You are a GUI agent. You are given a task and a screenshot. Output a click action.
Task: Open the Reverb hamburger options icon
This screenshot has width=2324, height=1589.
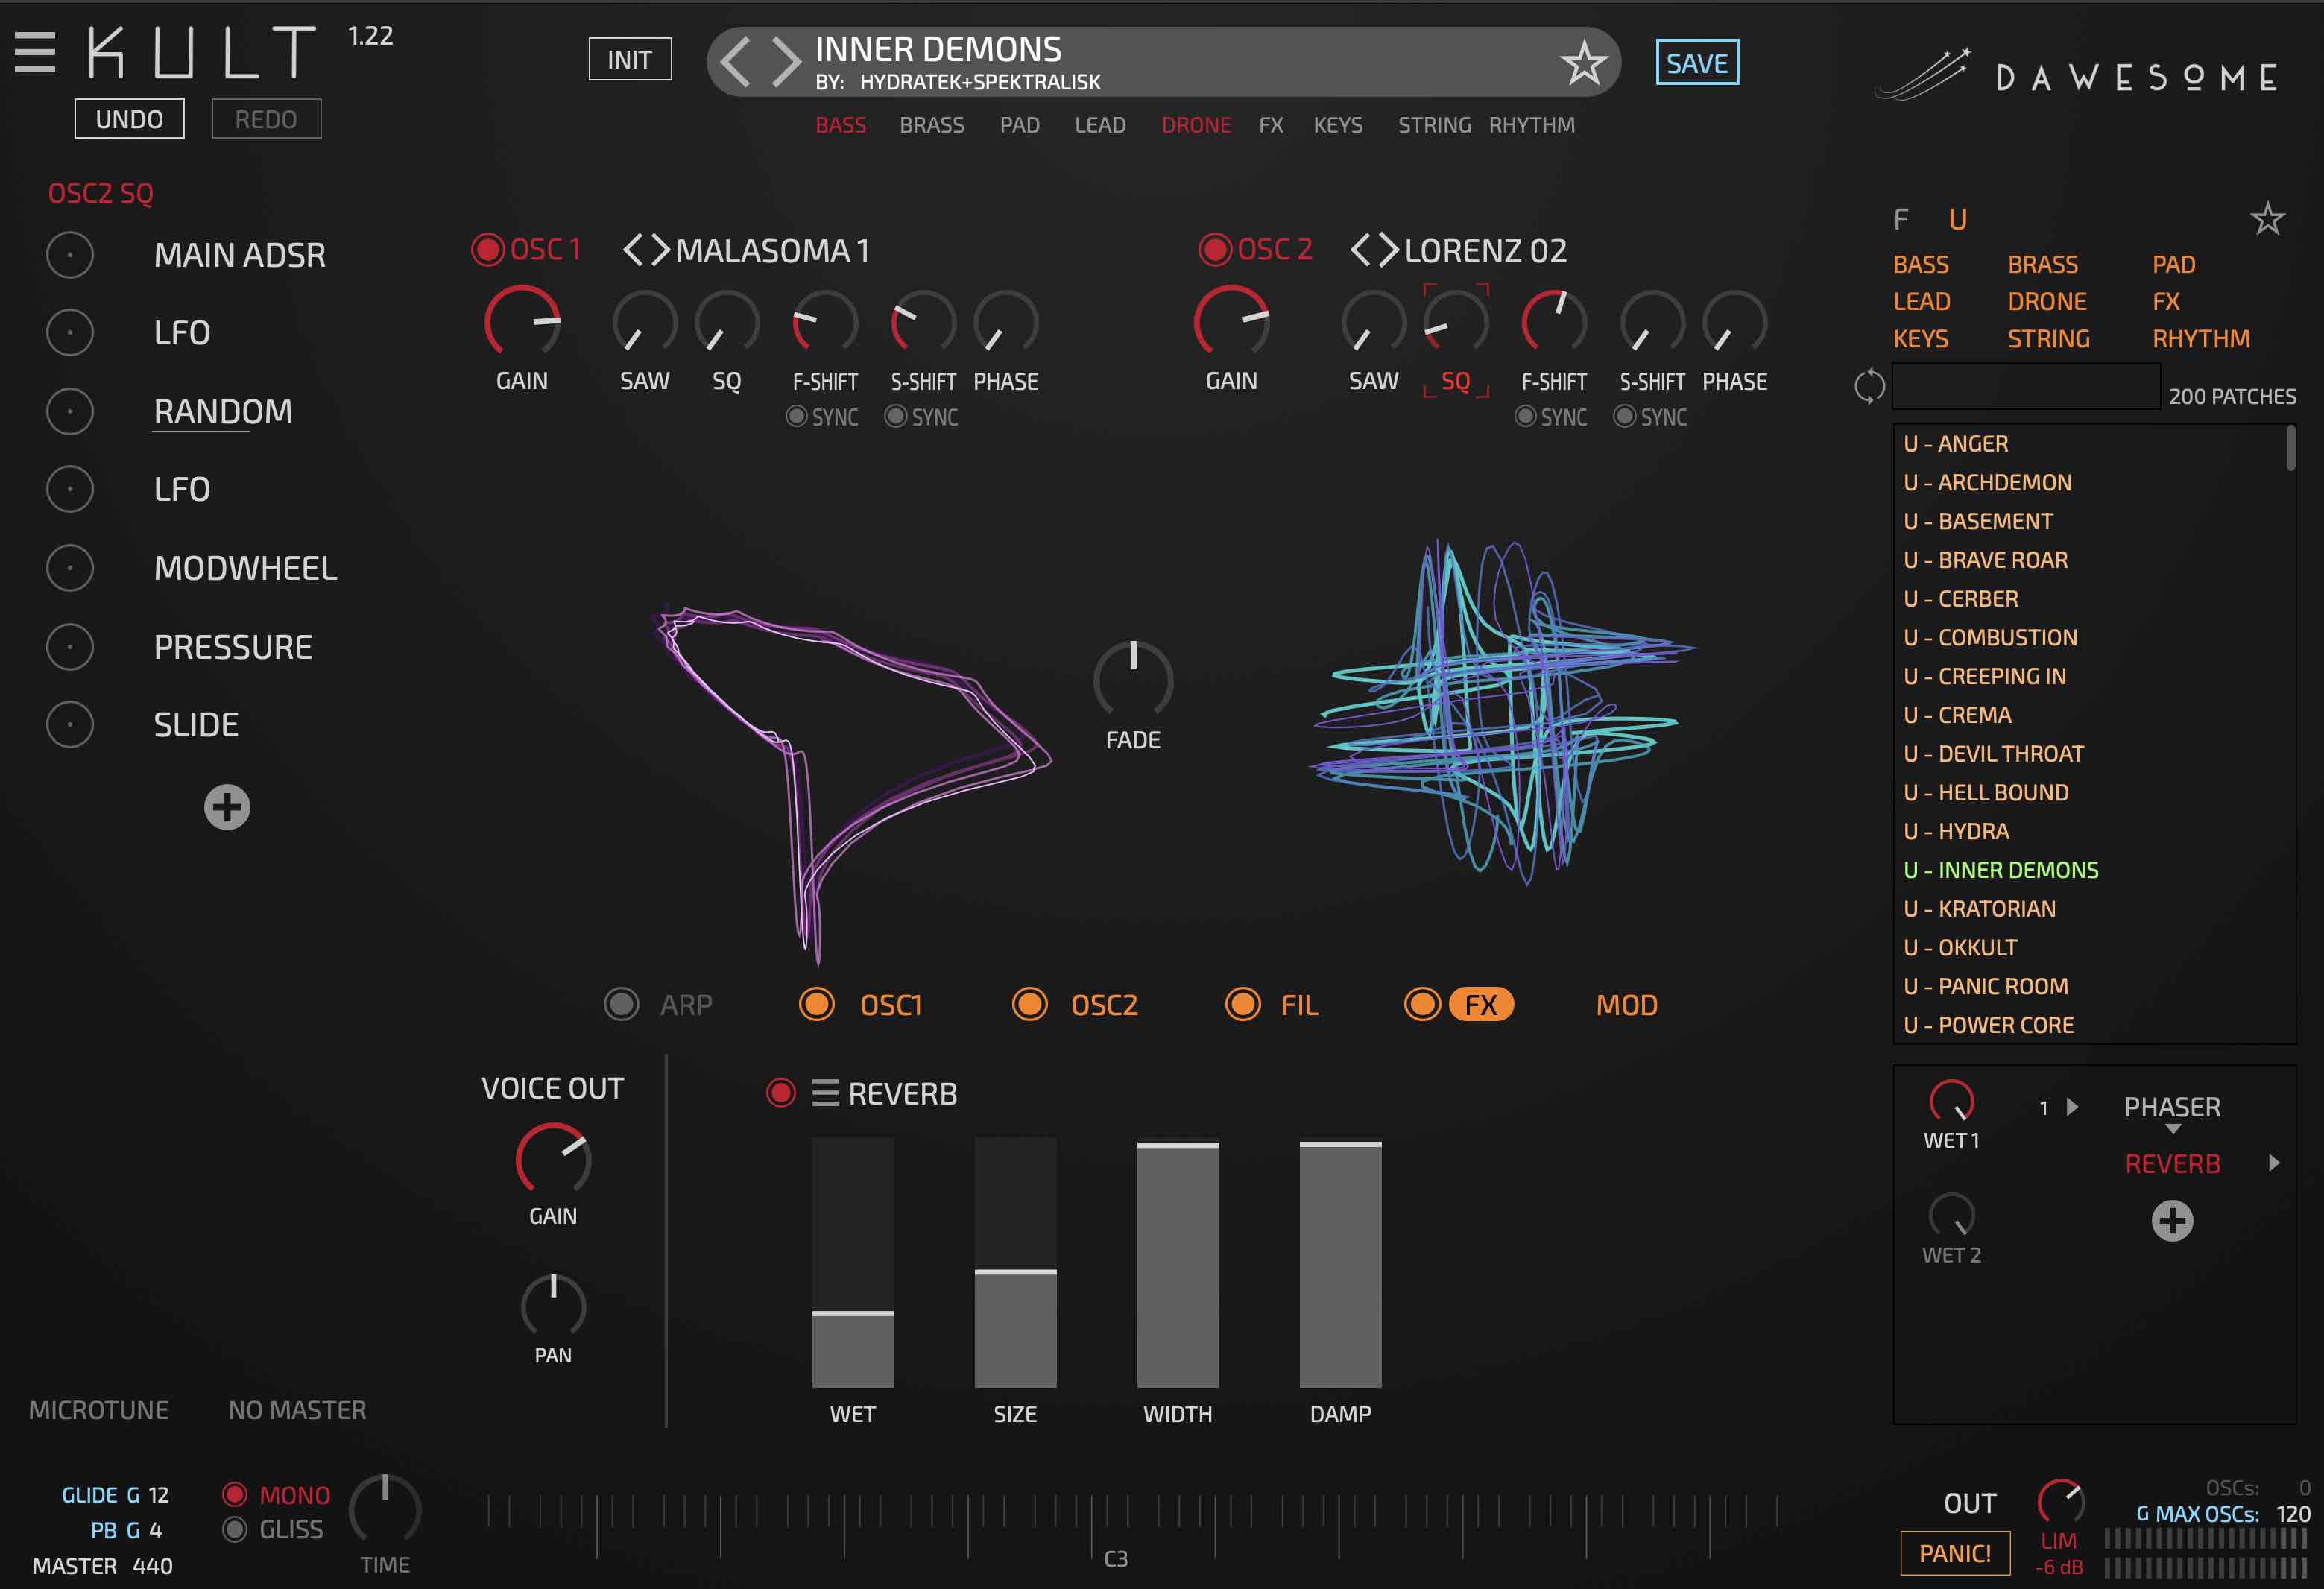point(825,1093)
